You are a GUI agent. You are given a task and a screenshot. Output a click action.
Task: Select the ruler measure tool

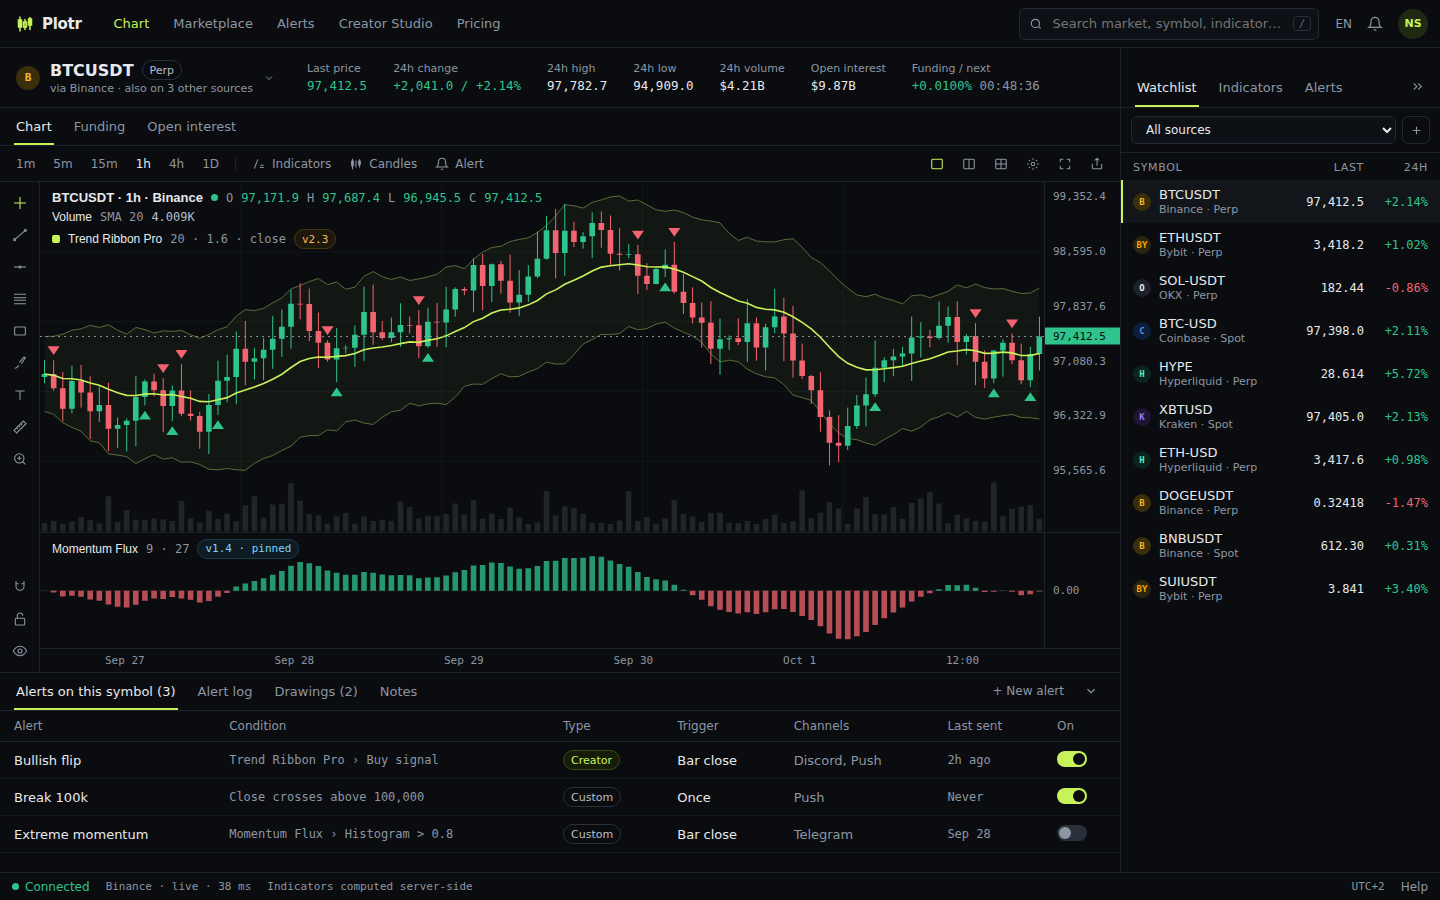point(20,427)
